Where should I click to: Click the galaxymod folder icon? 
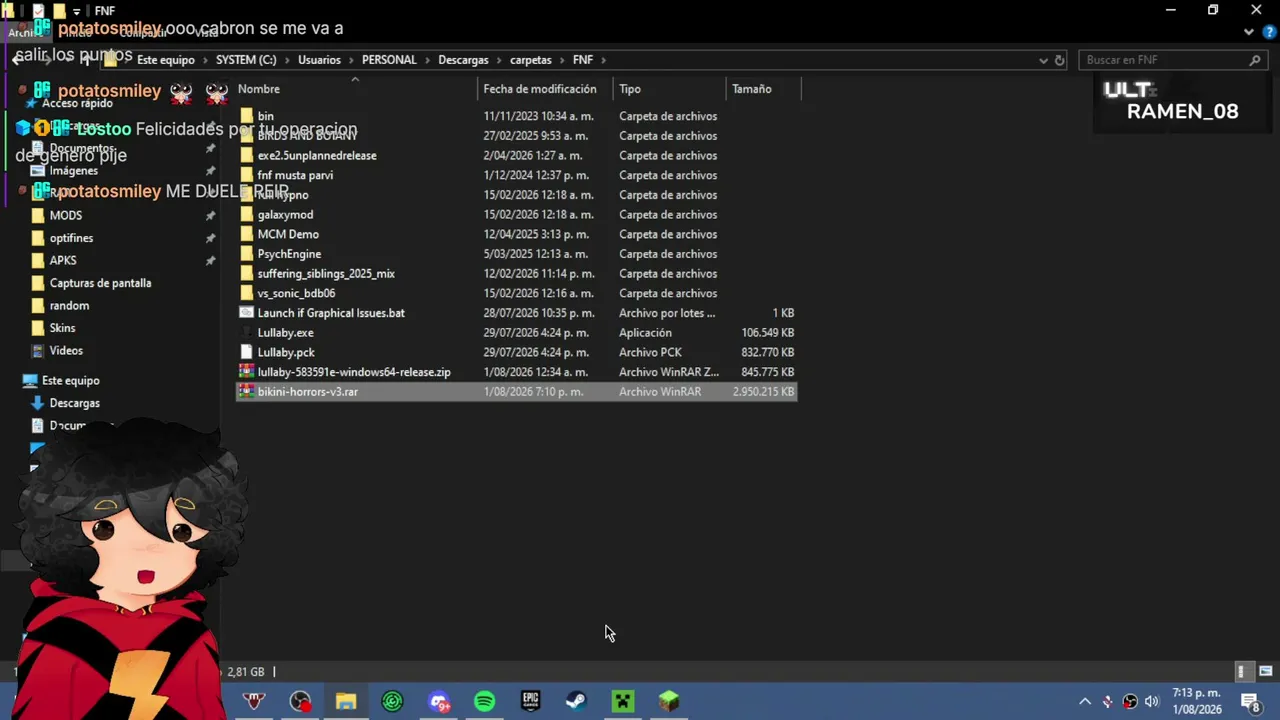click(247, 214)
